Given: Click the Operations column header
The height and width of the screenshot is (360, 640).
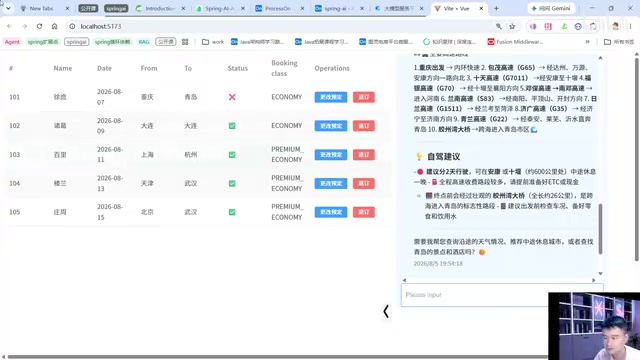Looking at the screenshot, I should point(332,68).
